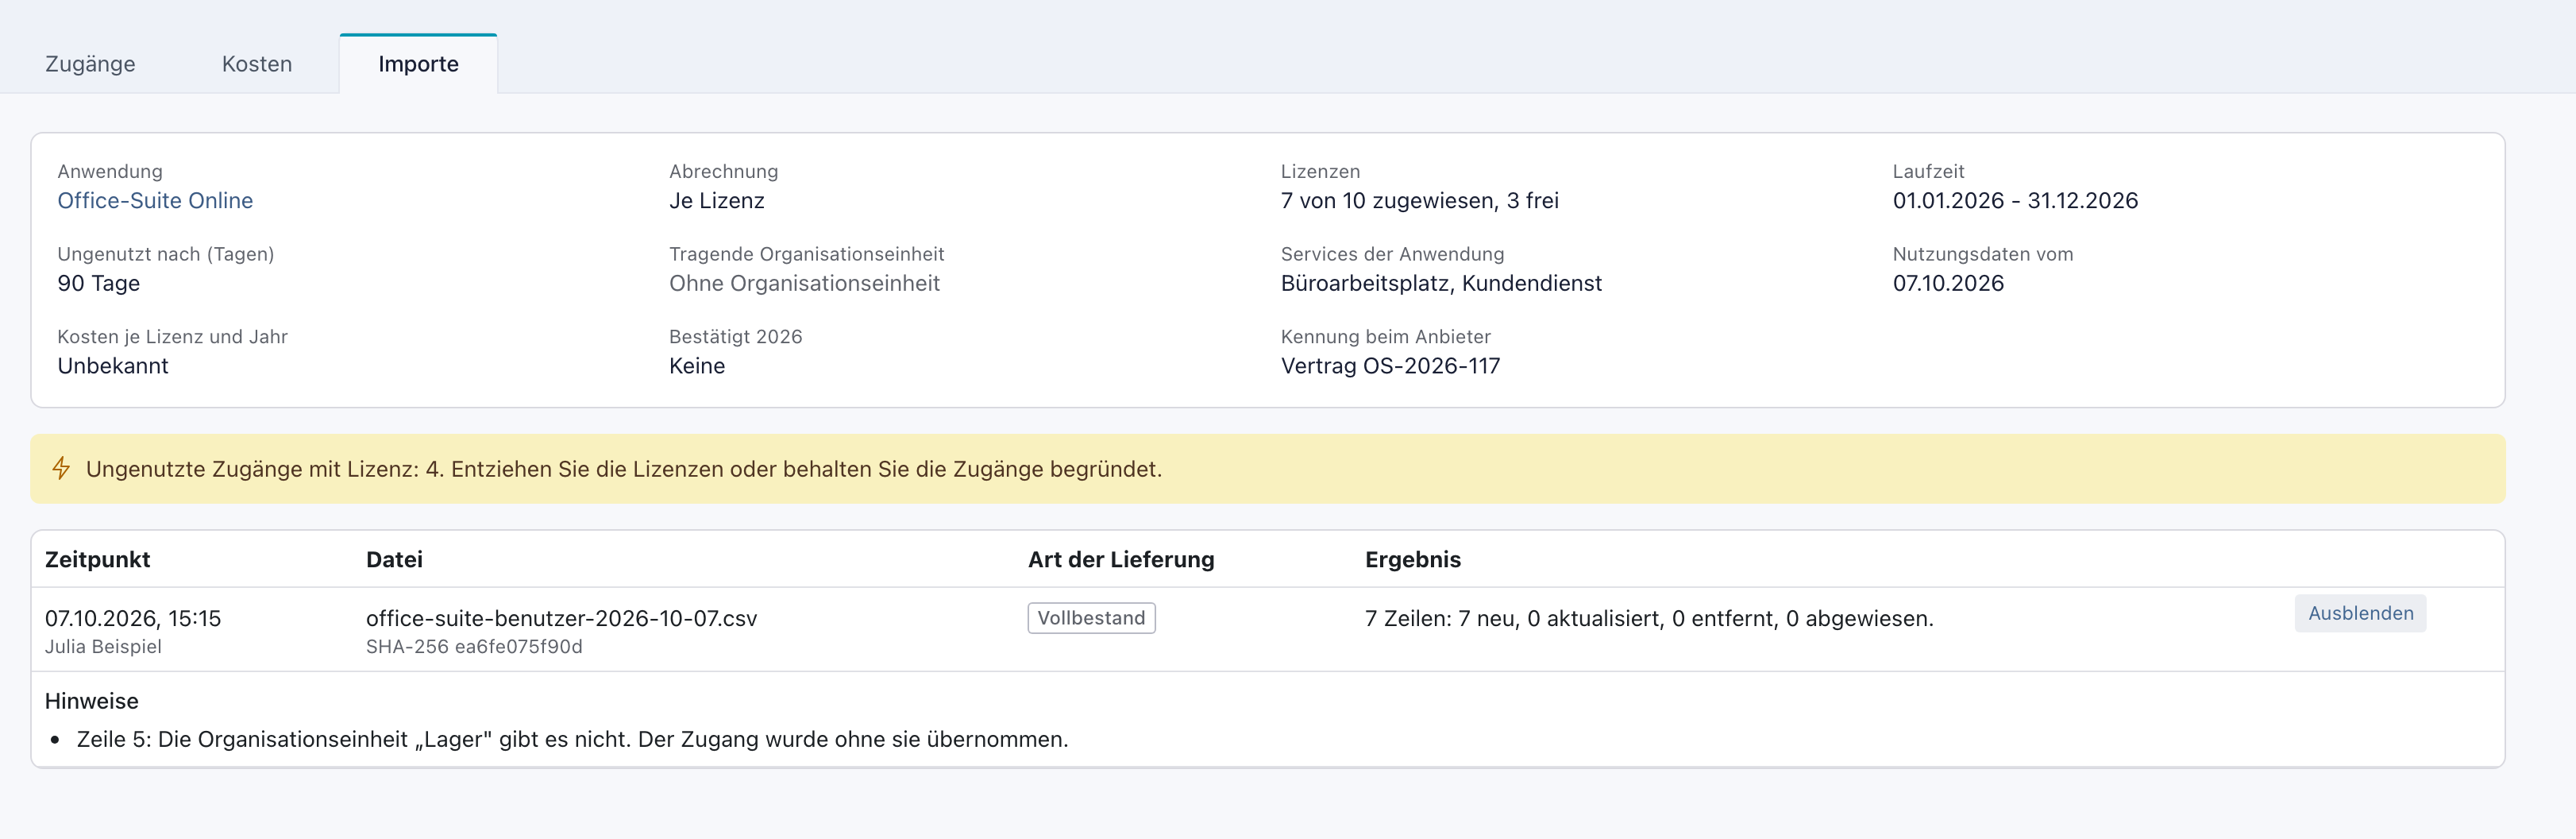Click the lightning warning icon
Screen dimensions: 2576x839
(61, 468)
